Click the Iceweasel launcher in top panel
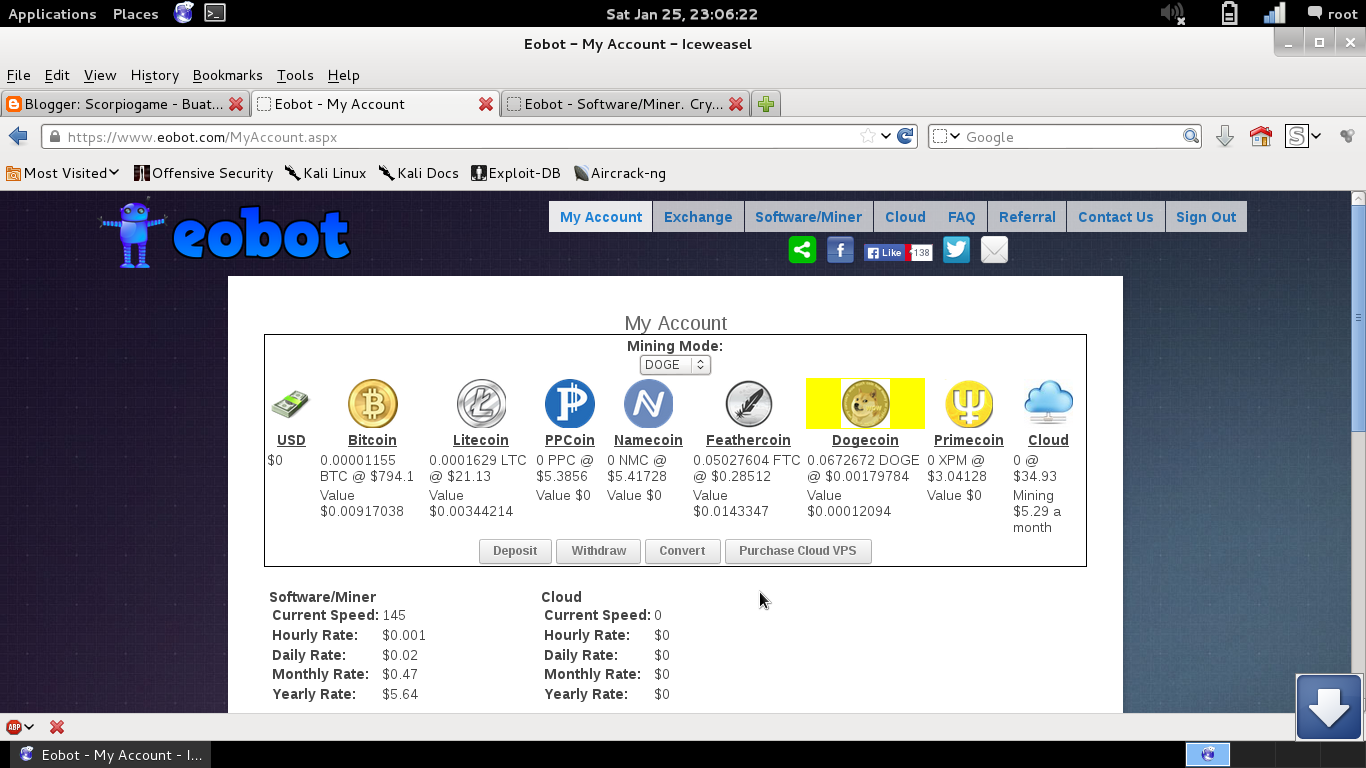 point(183,13)
